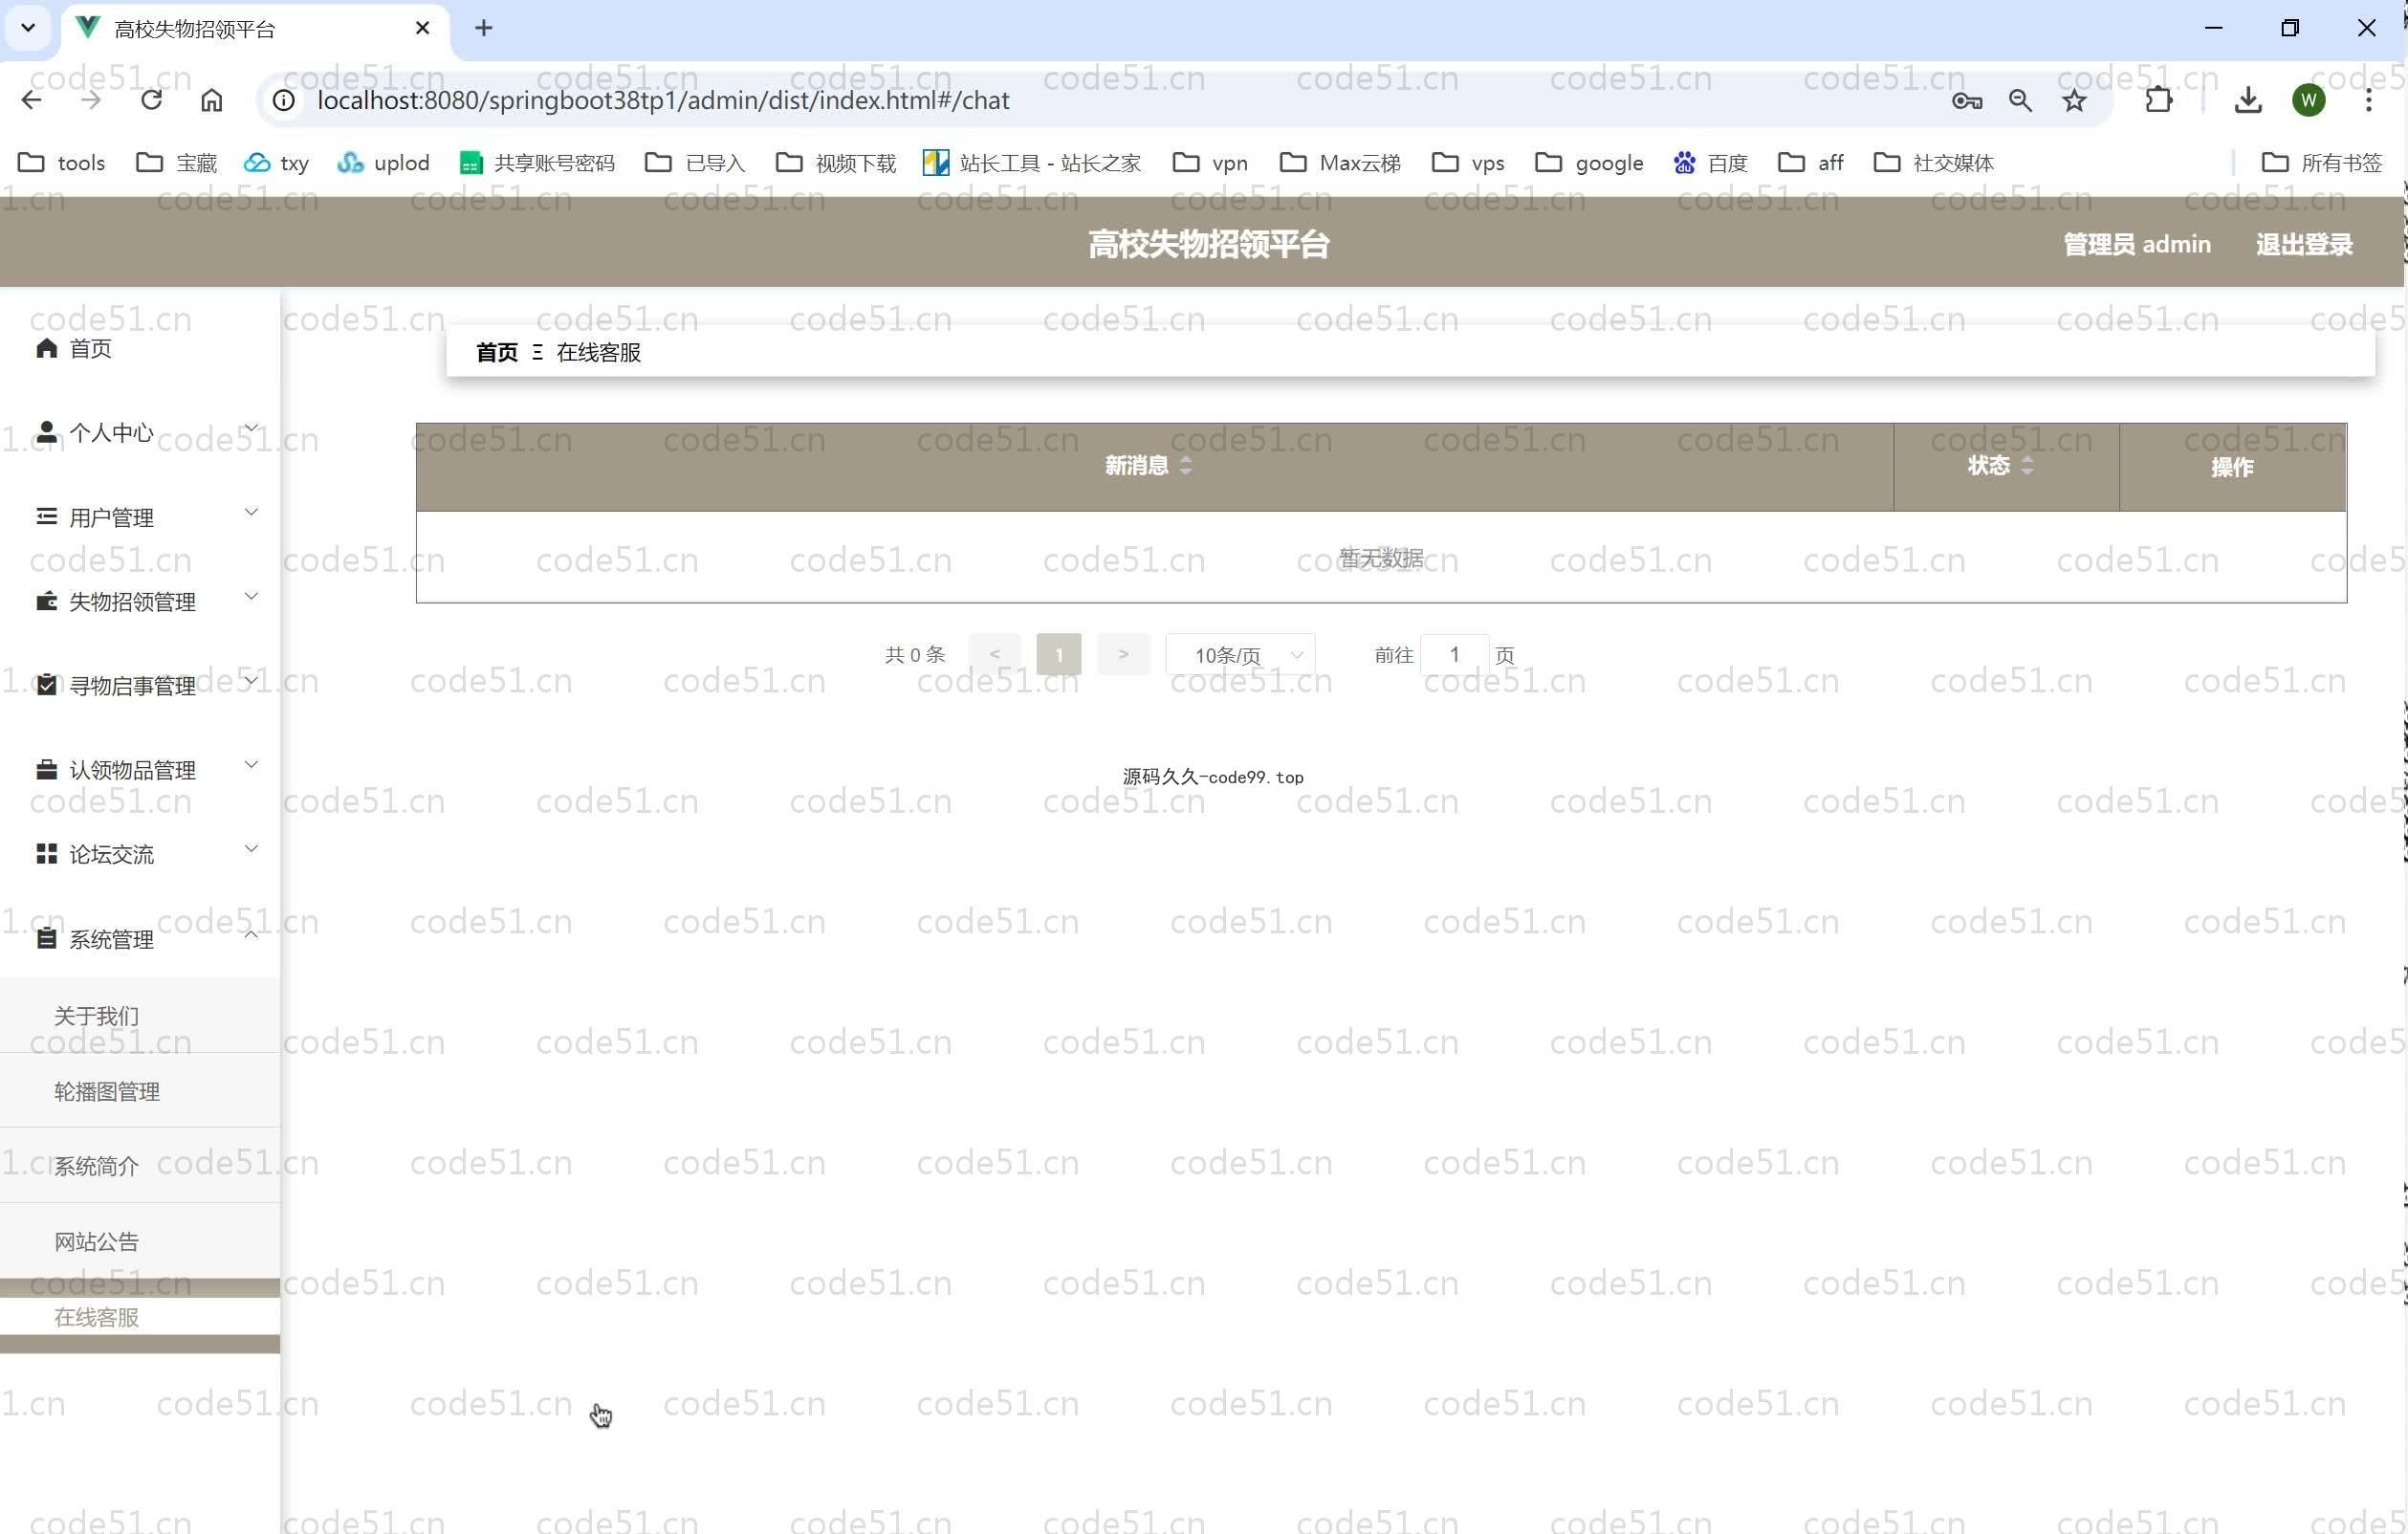Expand the 失物招领管理 menu chevron

click(251, 596)
